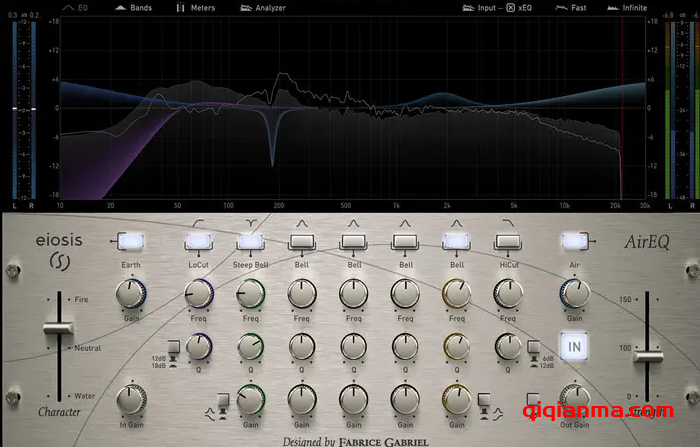Click the In Gain knob
Screen dimensions: 700x447
click(131, 400)
